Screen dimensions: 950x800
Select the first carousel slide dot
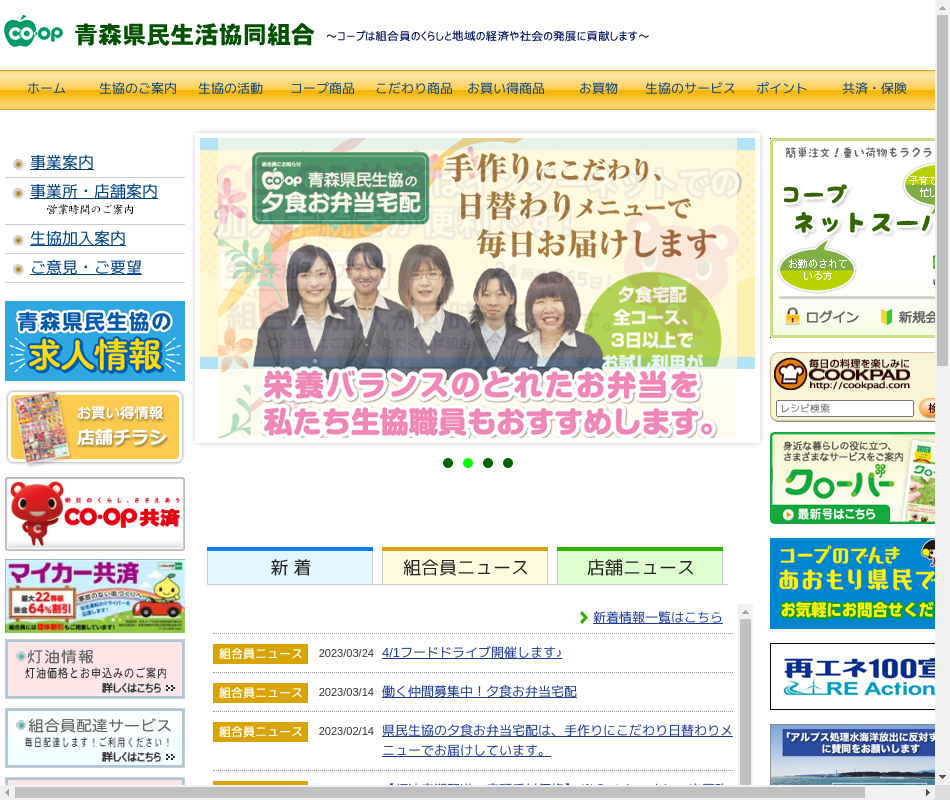(x=448, y=463)
